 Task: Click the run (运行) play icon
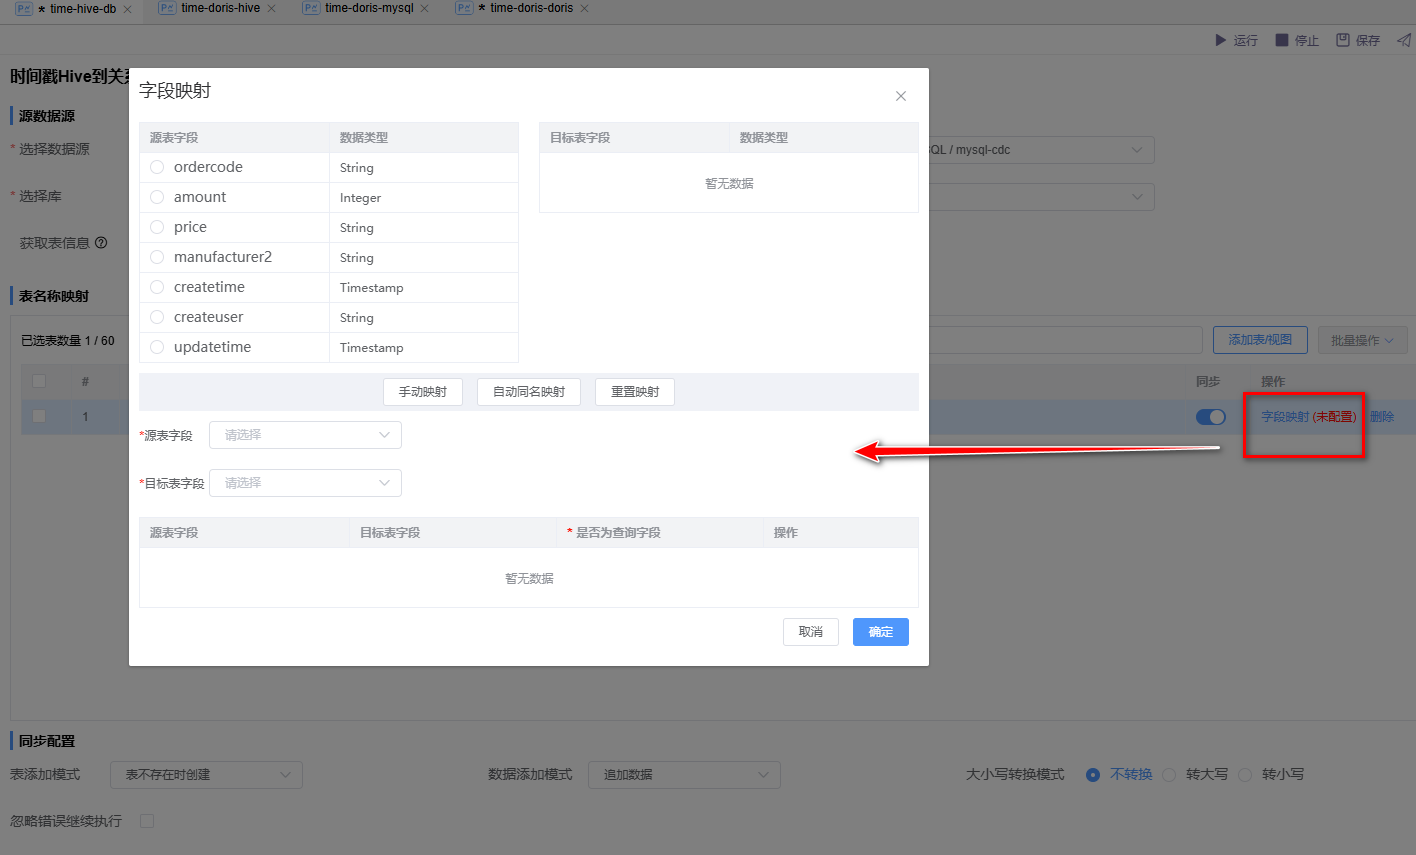[x=1220, y=40]
